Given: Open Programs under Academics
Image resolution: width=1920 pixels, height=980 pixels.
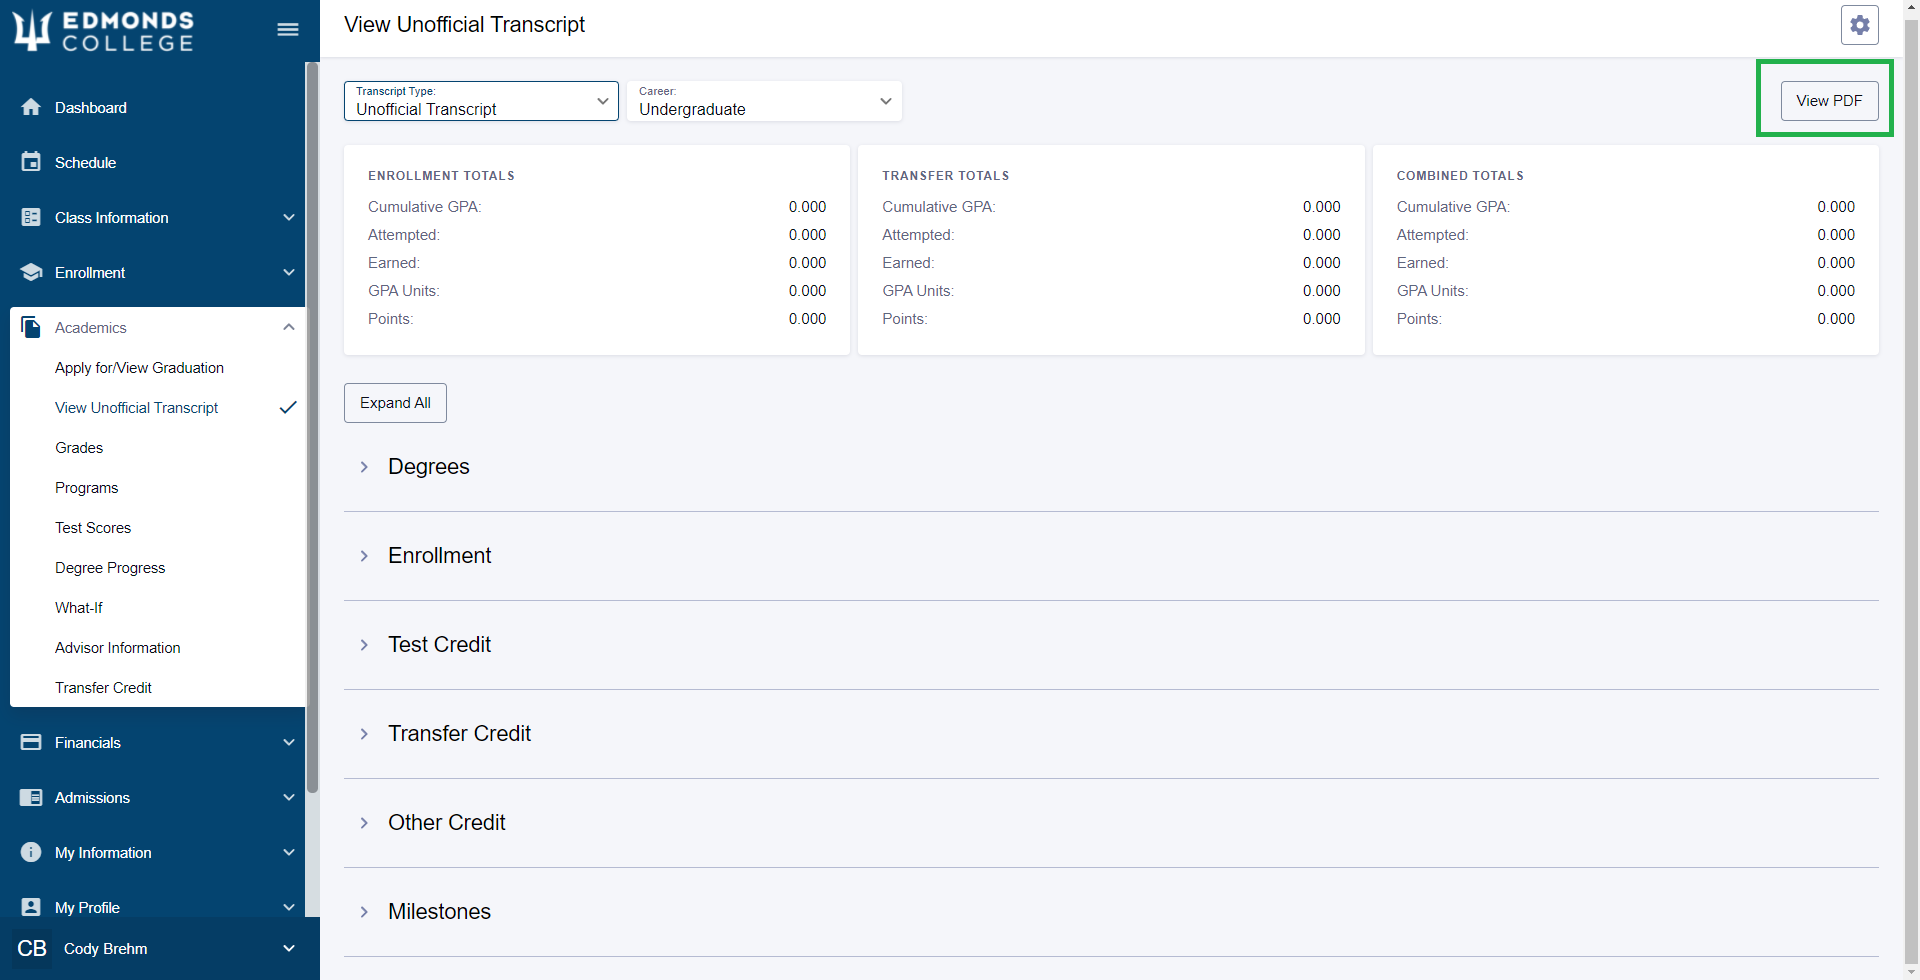Looking at the screenshot, I should point(87,488).
